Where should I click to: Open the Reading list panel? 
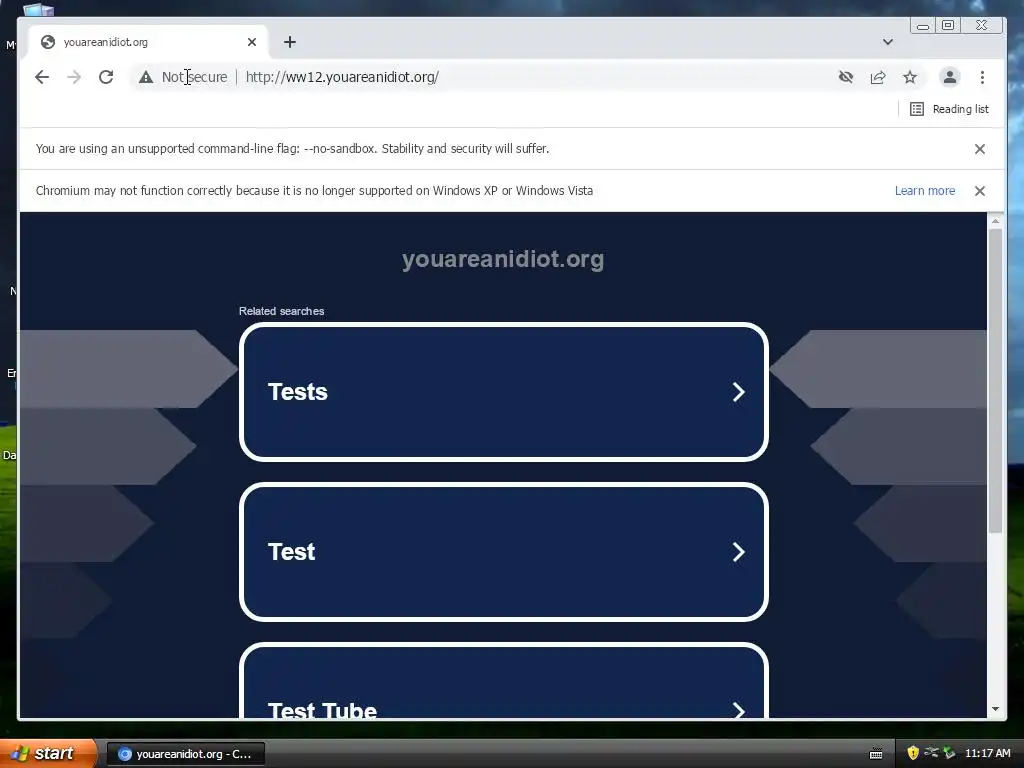pos(950,109)
